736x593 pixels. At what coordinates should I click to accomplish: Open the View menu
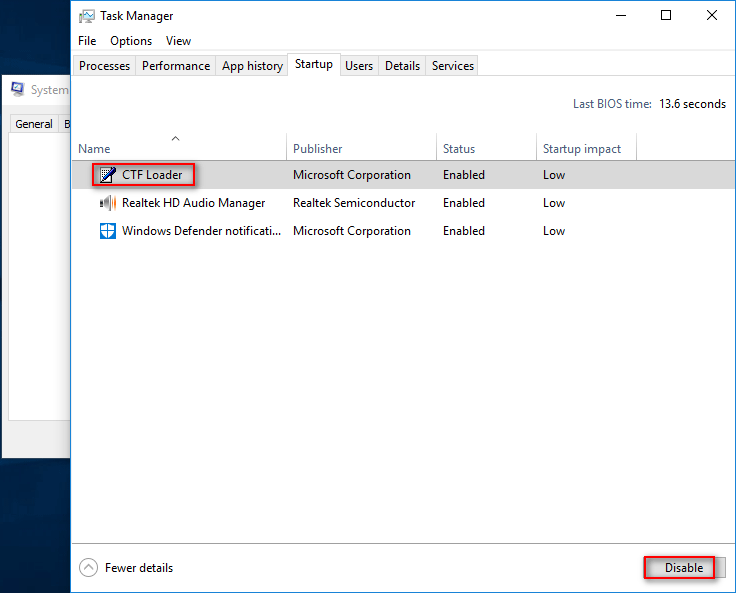pyautogui.click(x=178, y=41)
